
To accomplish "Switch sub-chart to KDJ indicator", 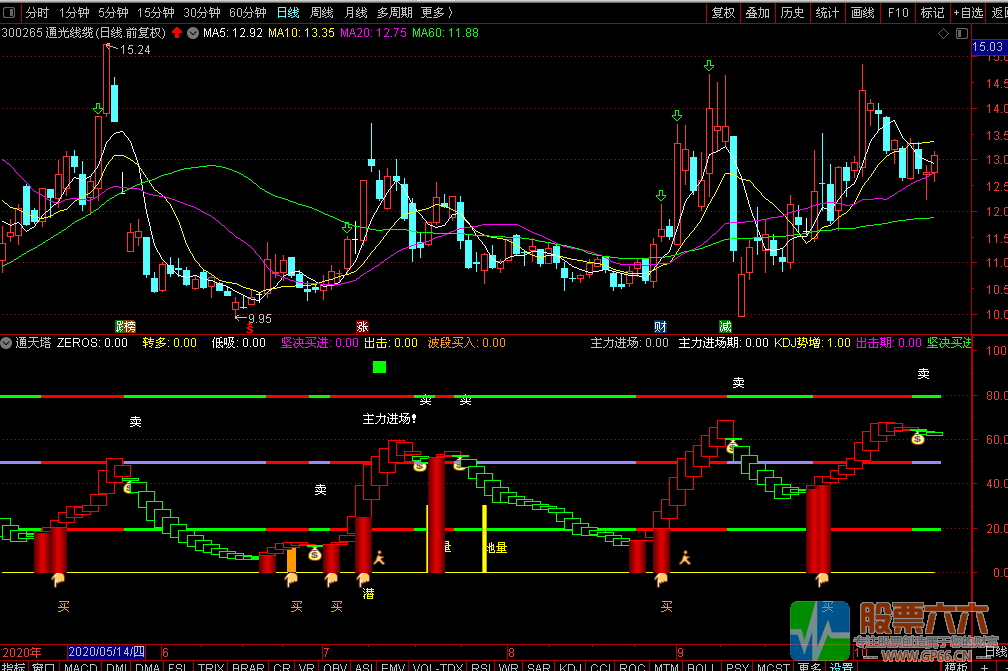I will tap(571, 666).
